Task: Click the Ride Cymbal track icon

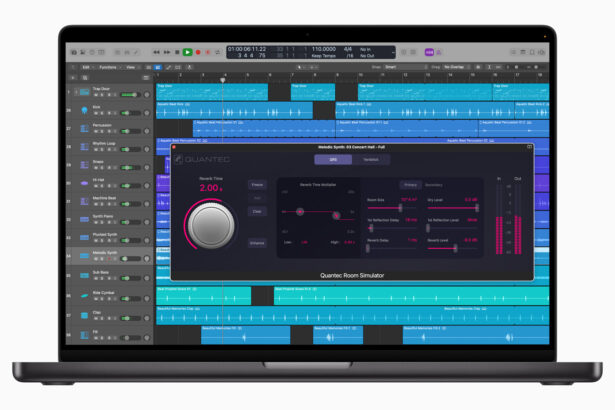Action: point(84,295)
